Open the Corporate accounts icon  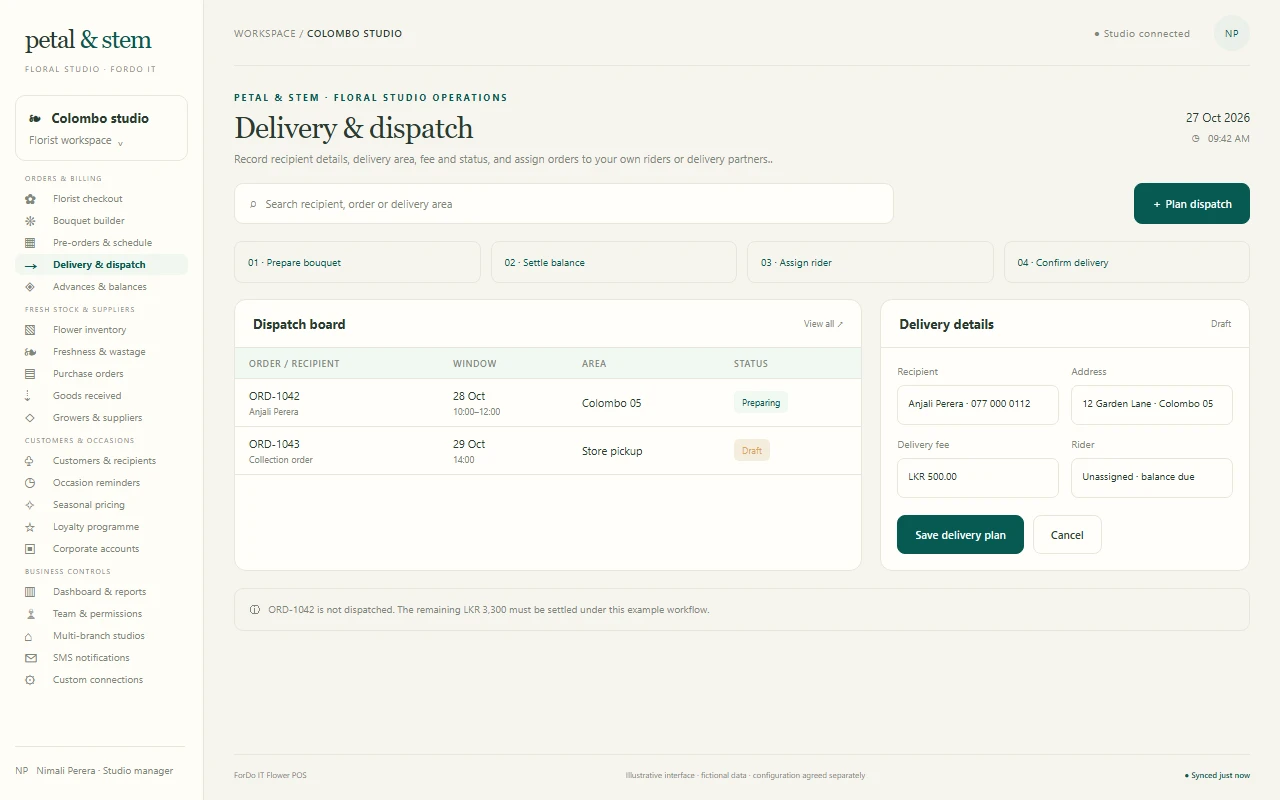30,549
